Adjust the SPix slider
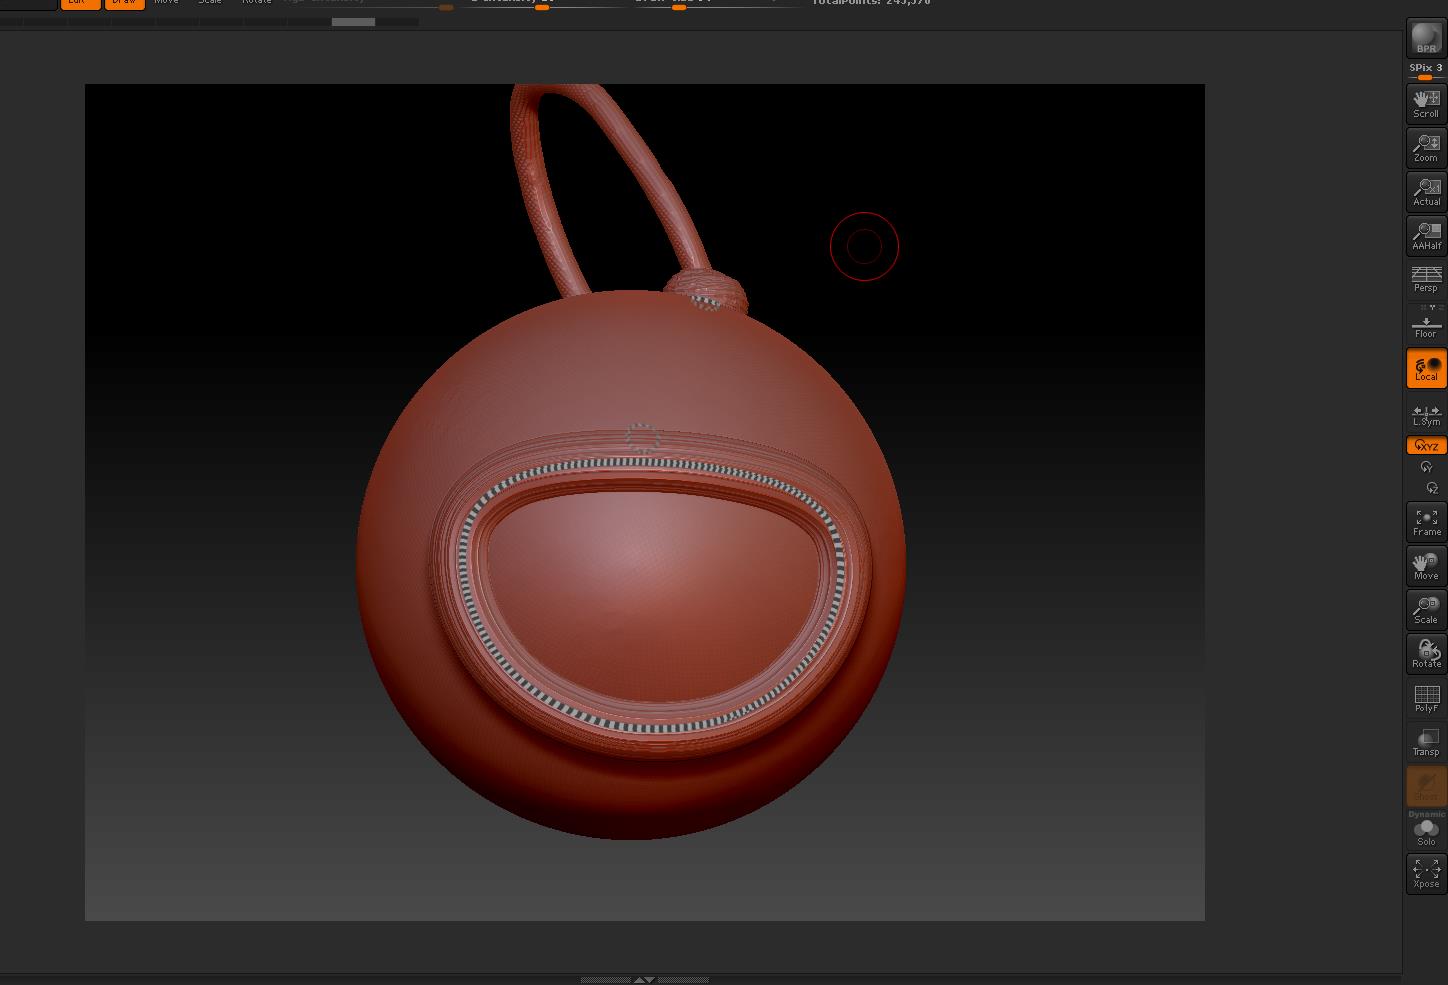The height and width of the screenshot is (985, 1448). point(1426,72)
